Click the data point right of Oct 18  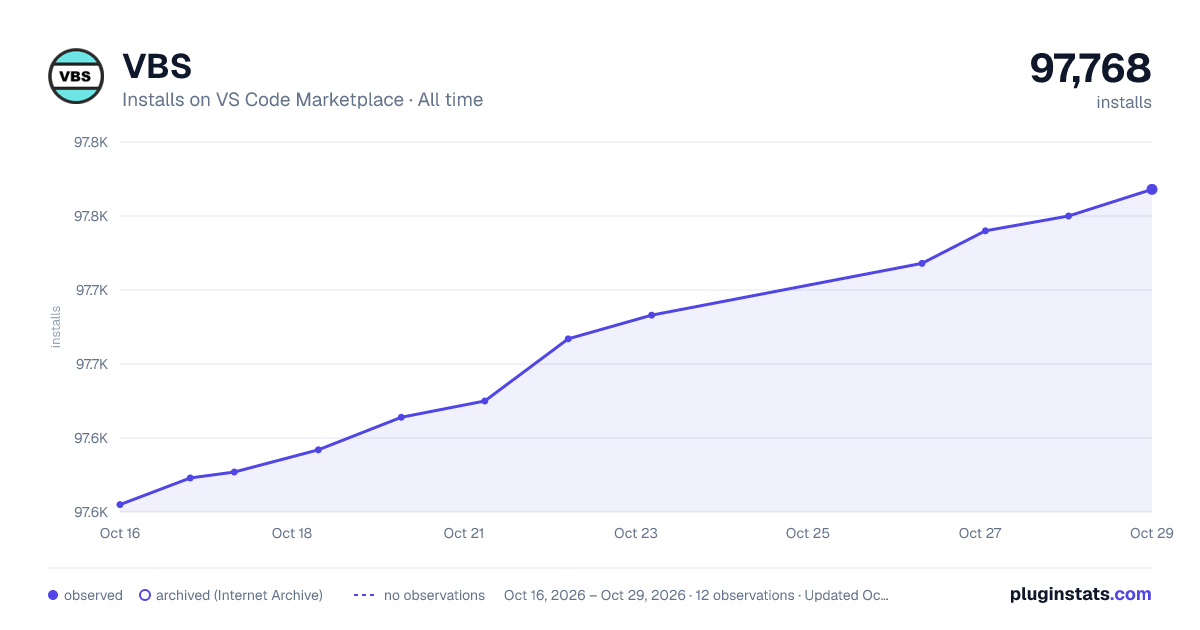pos(318,450)
